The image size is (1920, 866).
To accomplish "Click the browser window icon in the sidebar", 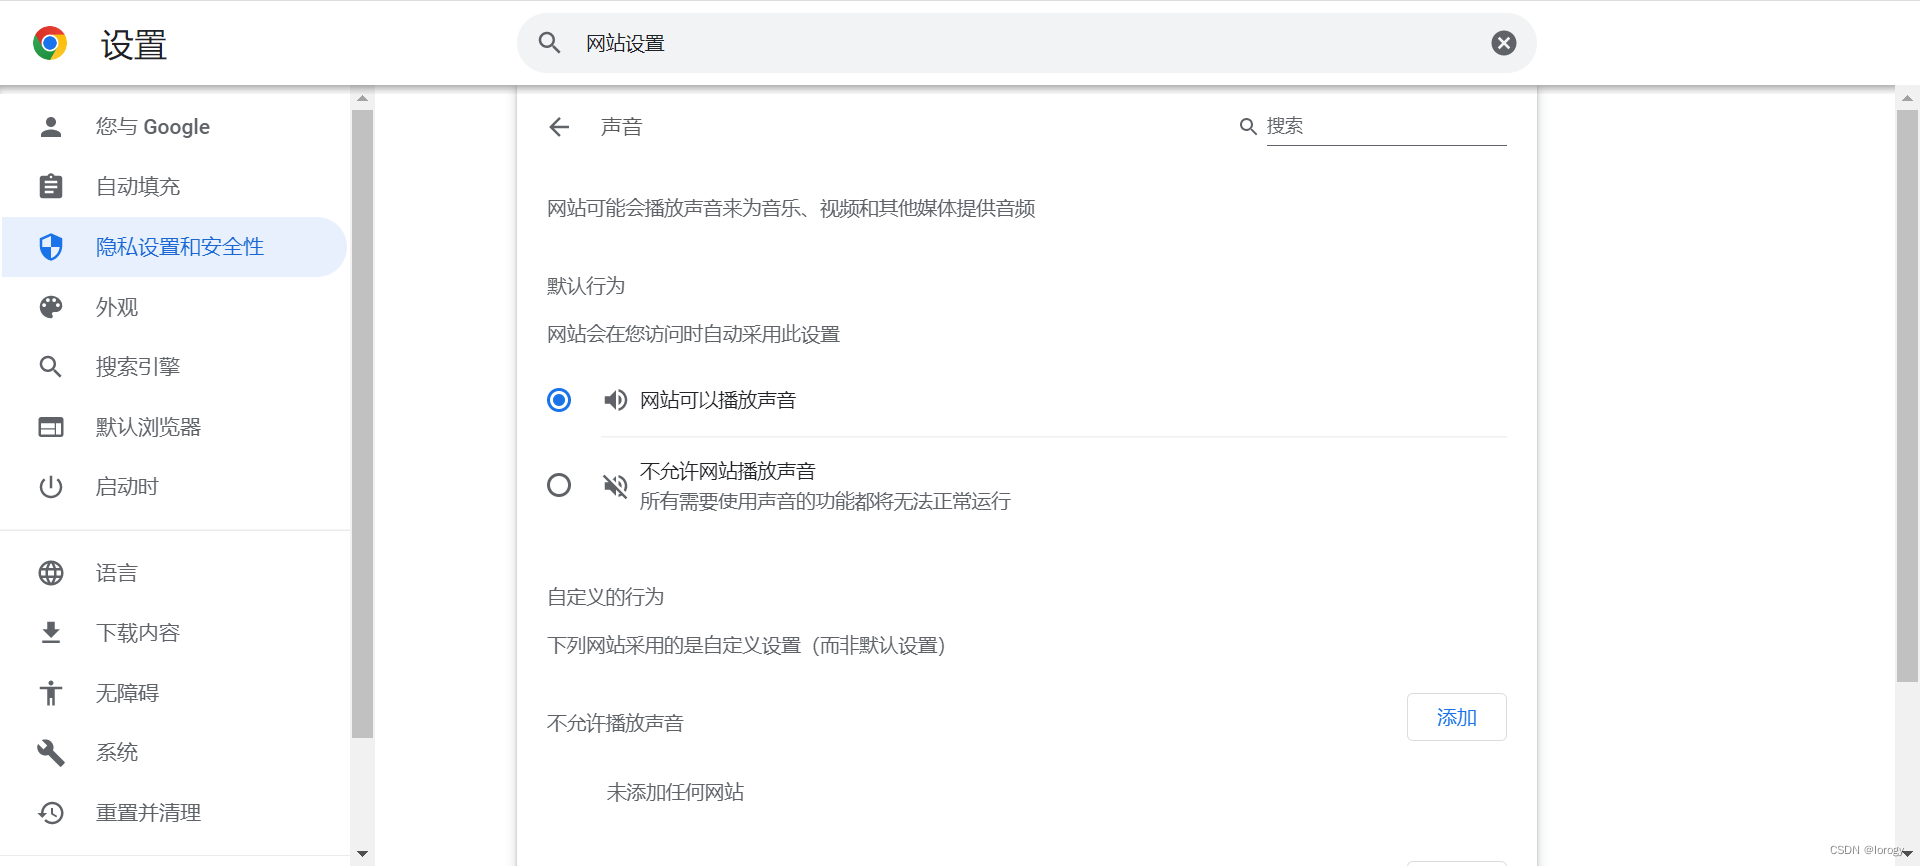I will tap(51, 427).
